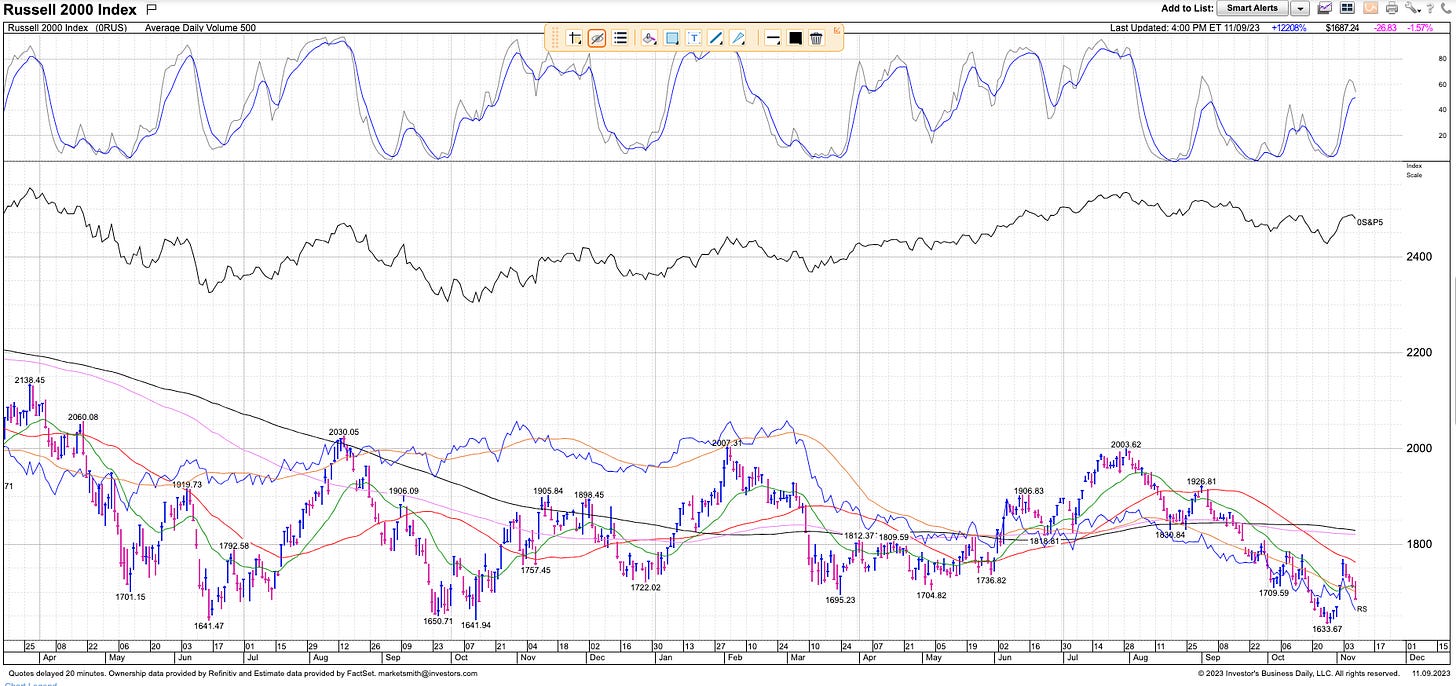1456x686 pixels.
Task: Open line thickness selector
Action: 773,38
